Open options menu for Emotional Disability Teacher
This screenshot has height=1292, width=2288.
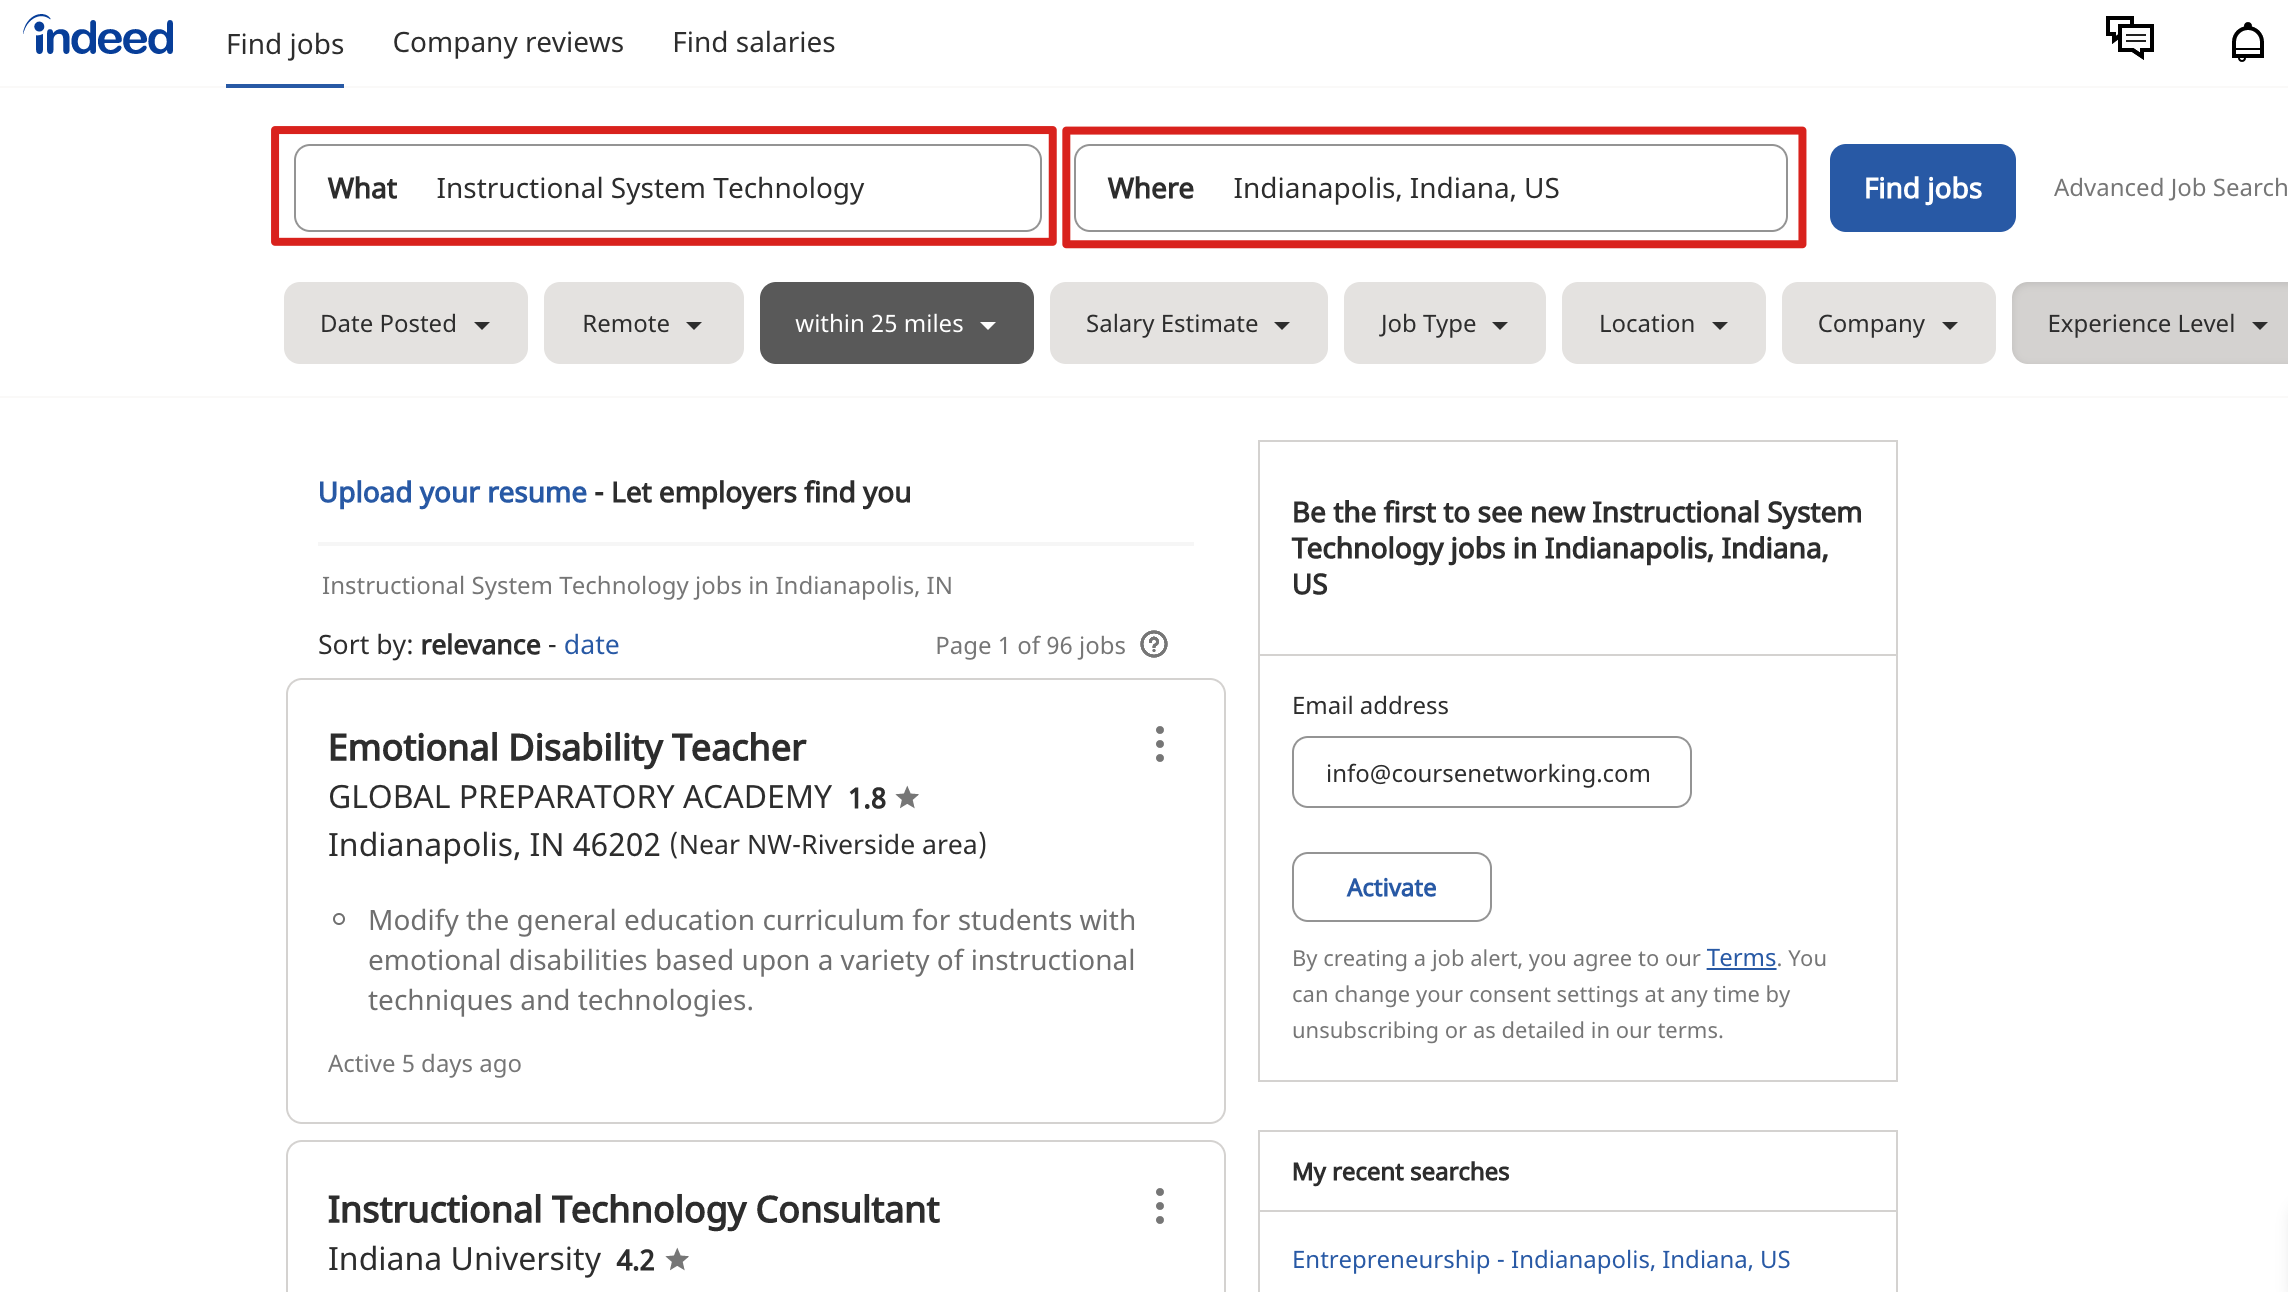pos(1159,744)
